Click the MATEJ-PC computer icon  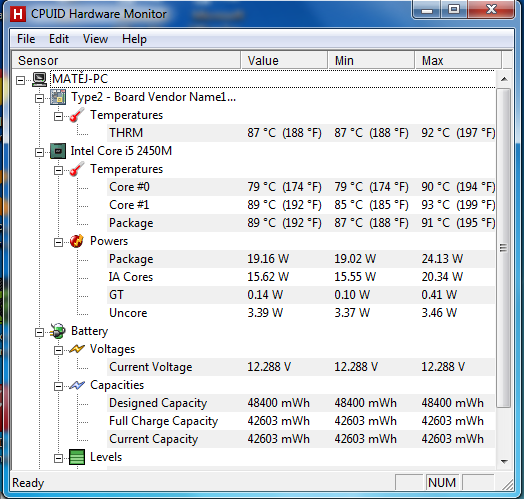point(39,80)
